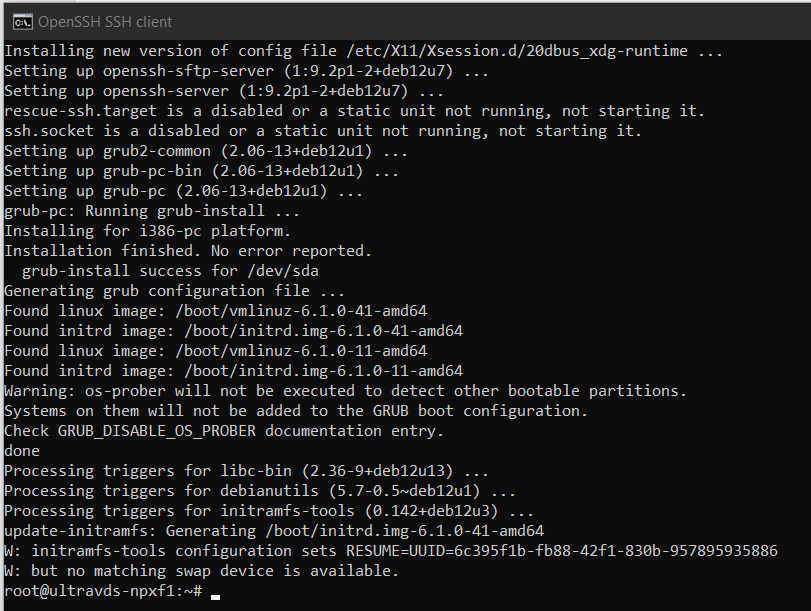Click the 'grub-install success for /dev/sda' line
Viewport: 811px width, 611px height.
[170, 271]
